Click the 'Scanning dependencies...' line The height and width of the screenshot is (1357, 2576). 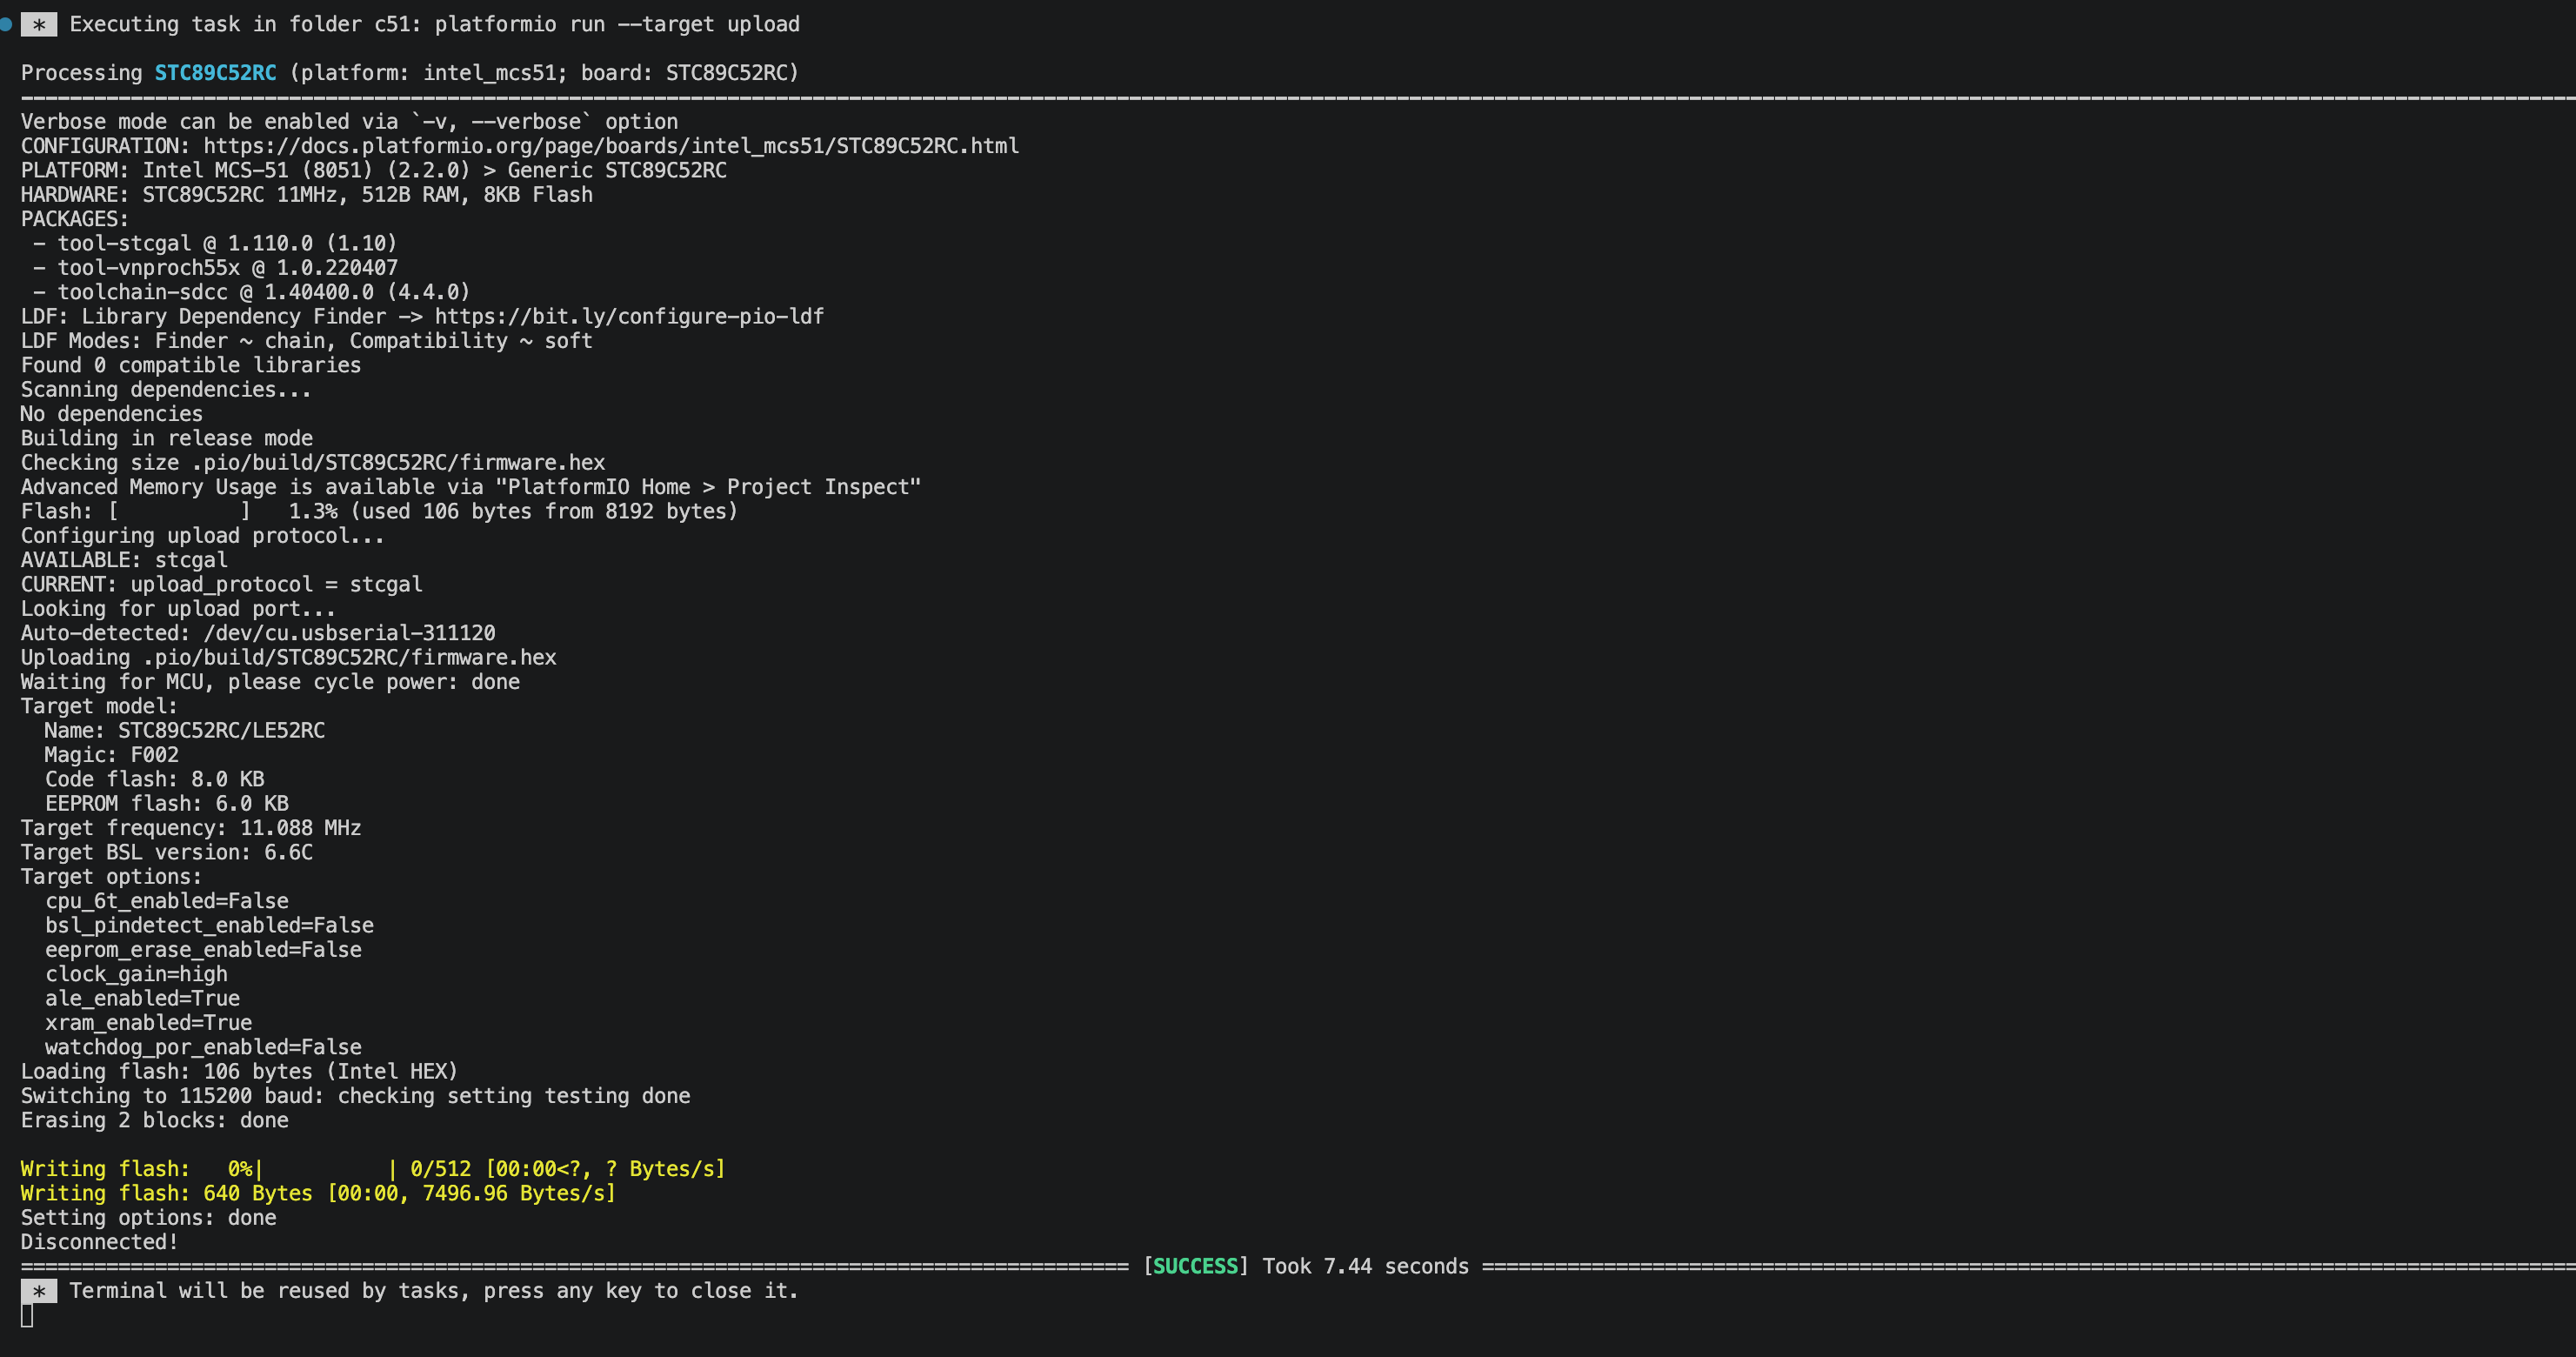(166, 389)
